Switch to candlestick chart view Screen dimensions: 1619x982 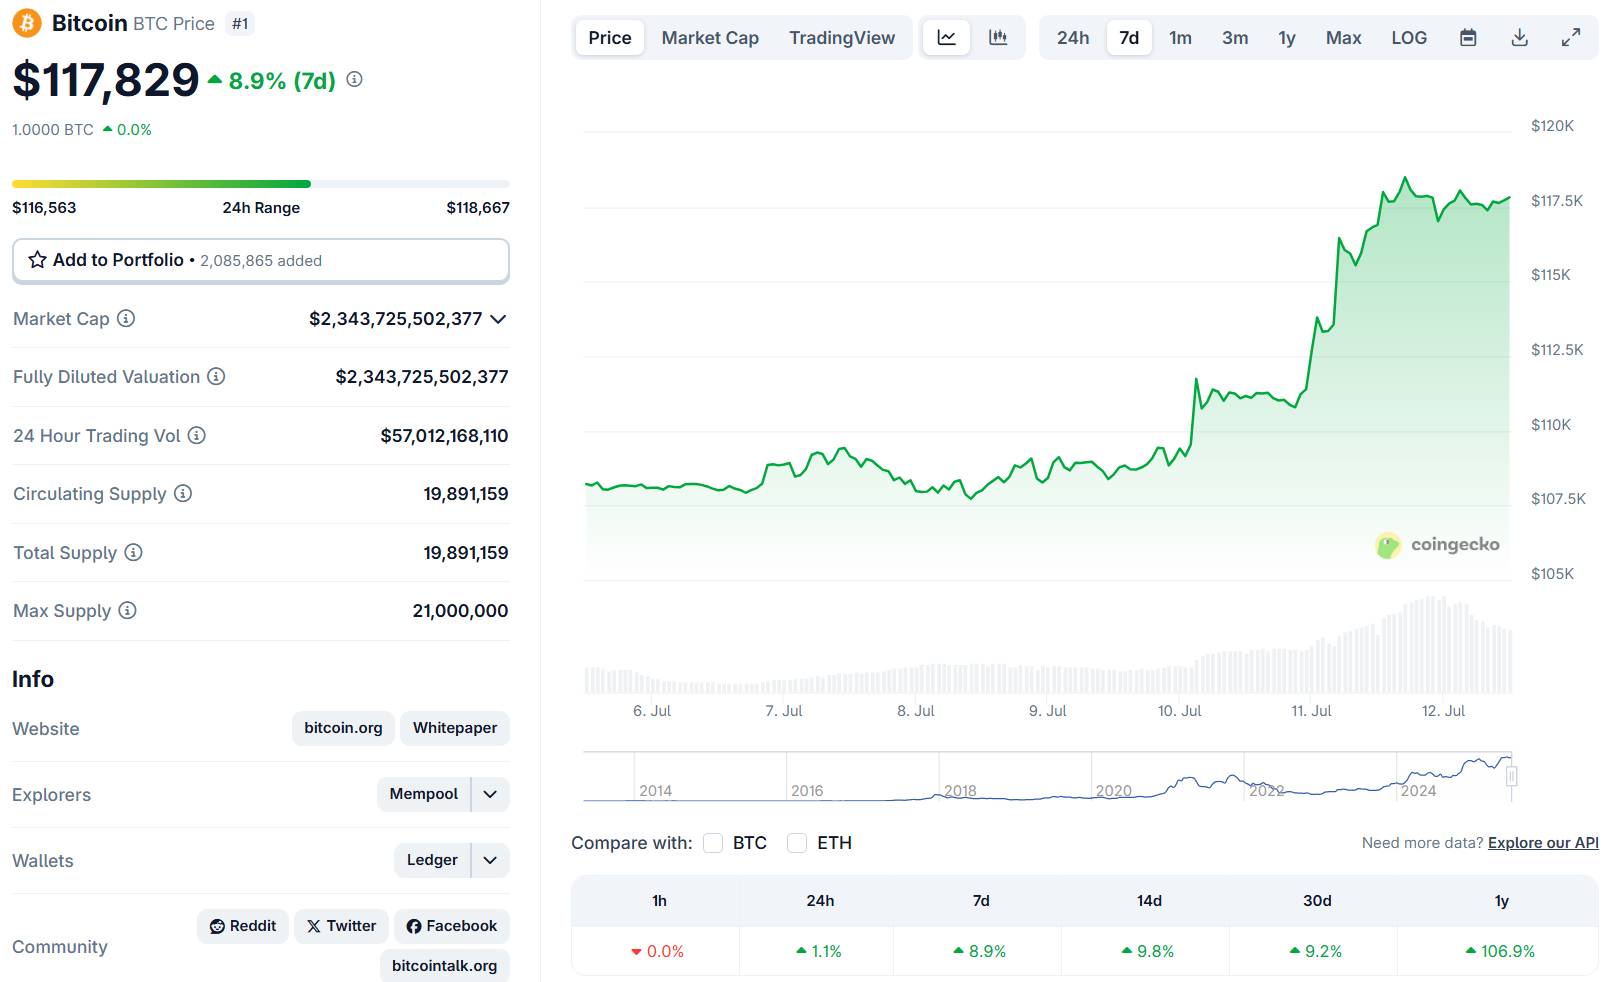pos(998,38)
